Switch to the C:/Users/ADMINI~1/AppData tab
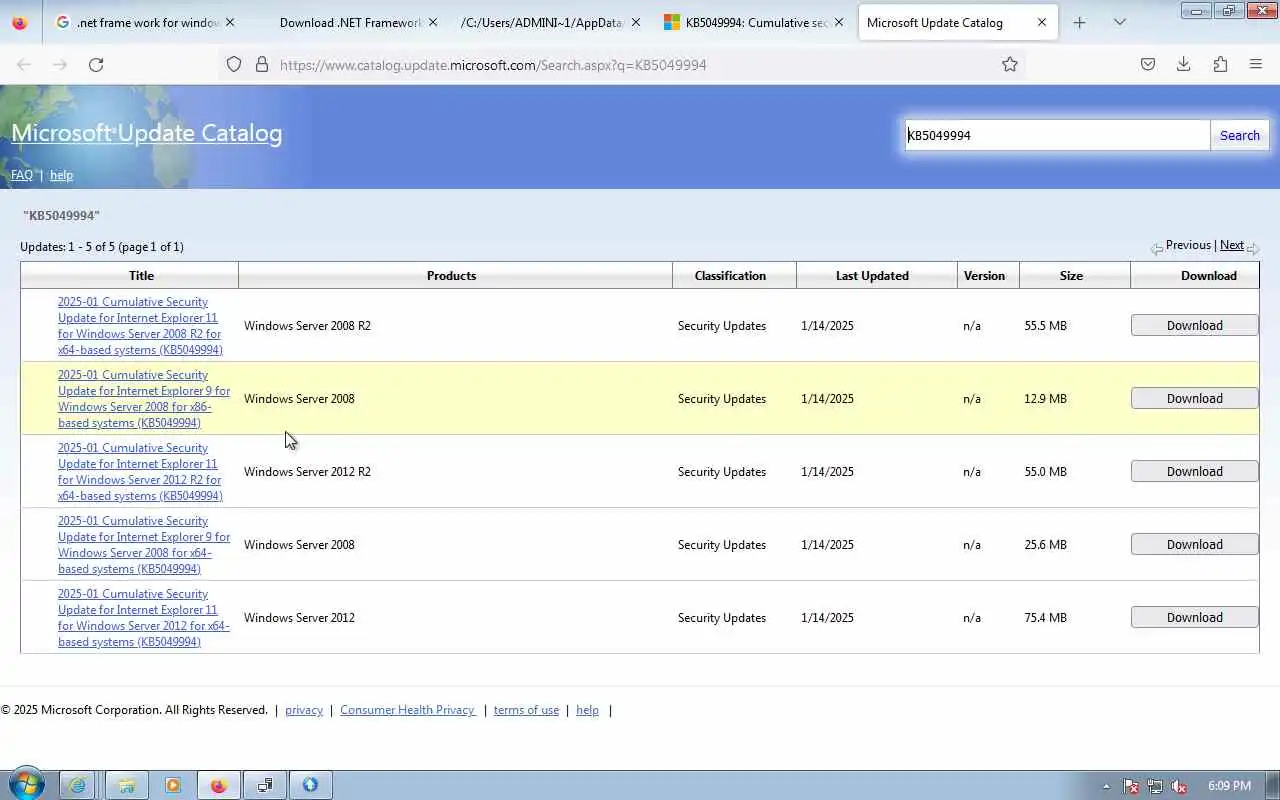 pyautogui.click(x=551, y=22)
